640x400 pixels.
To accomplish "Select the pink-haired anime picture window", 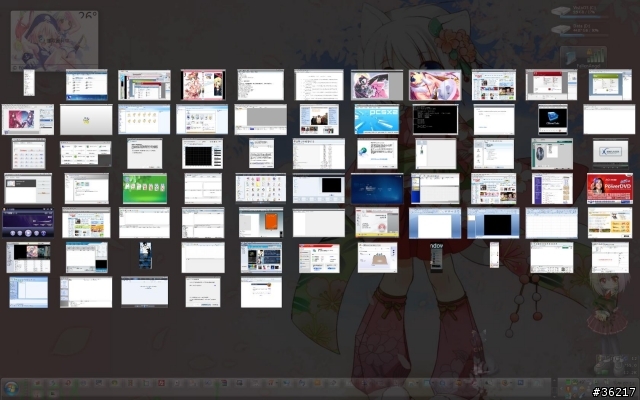I will [435, 85].
